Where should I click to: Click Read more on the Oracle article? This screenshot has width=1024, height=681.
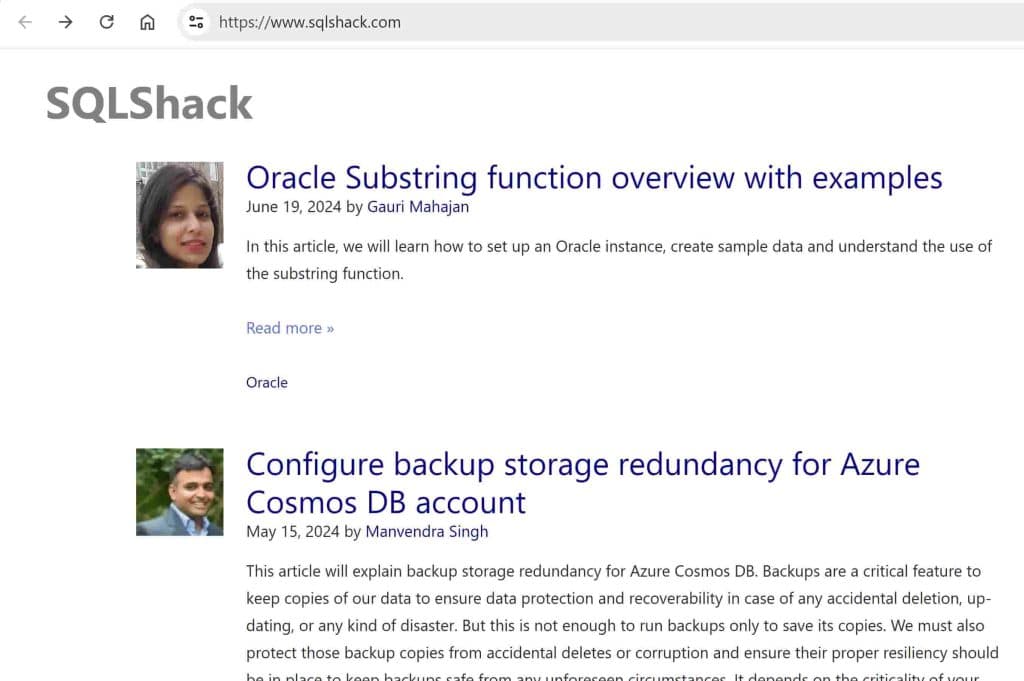(x=290, y=328)
